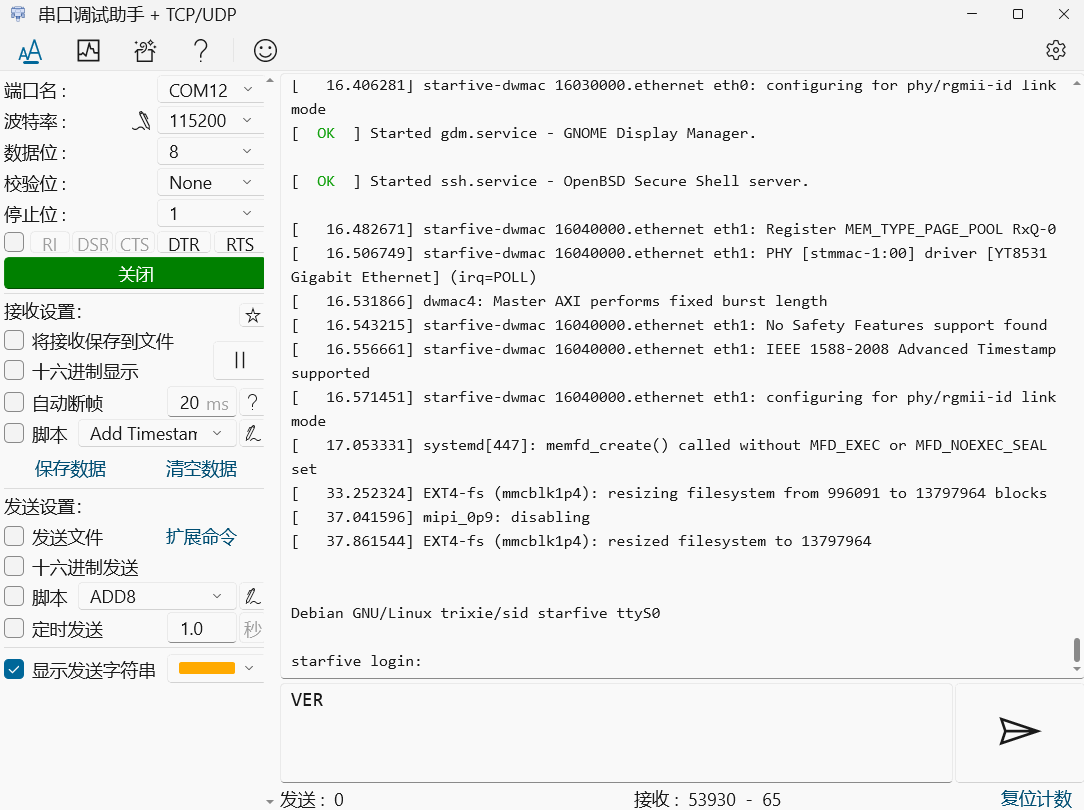Pause receiving with the pause button
The height and width of the screenshot is (810, 1084).
(239, 360)
